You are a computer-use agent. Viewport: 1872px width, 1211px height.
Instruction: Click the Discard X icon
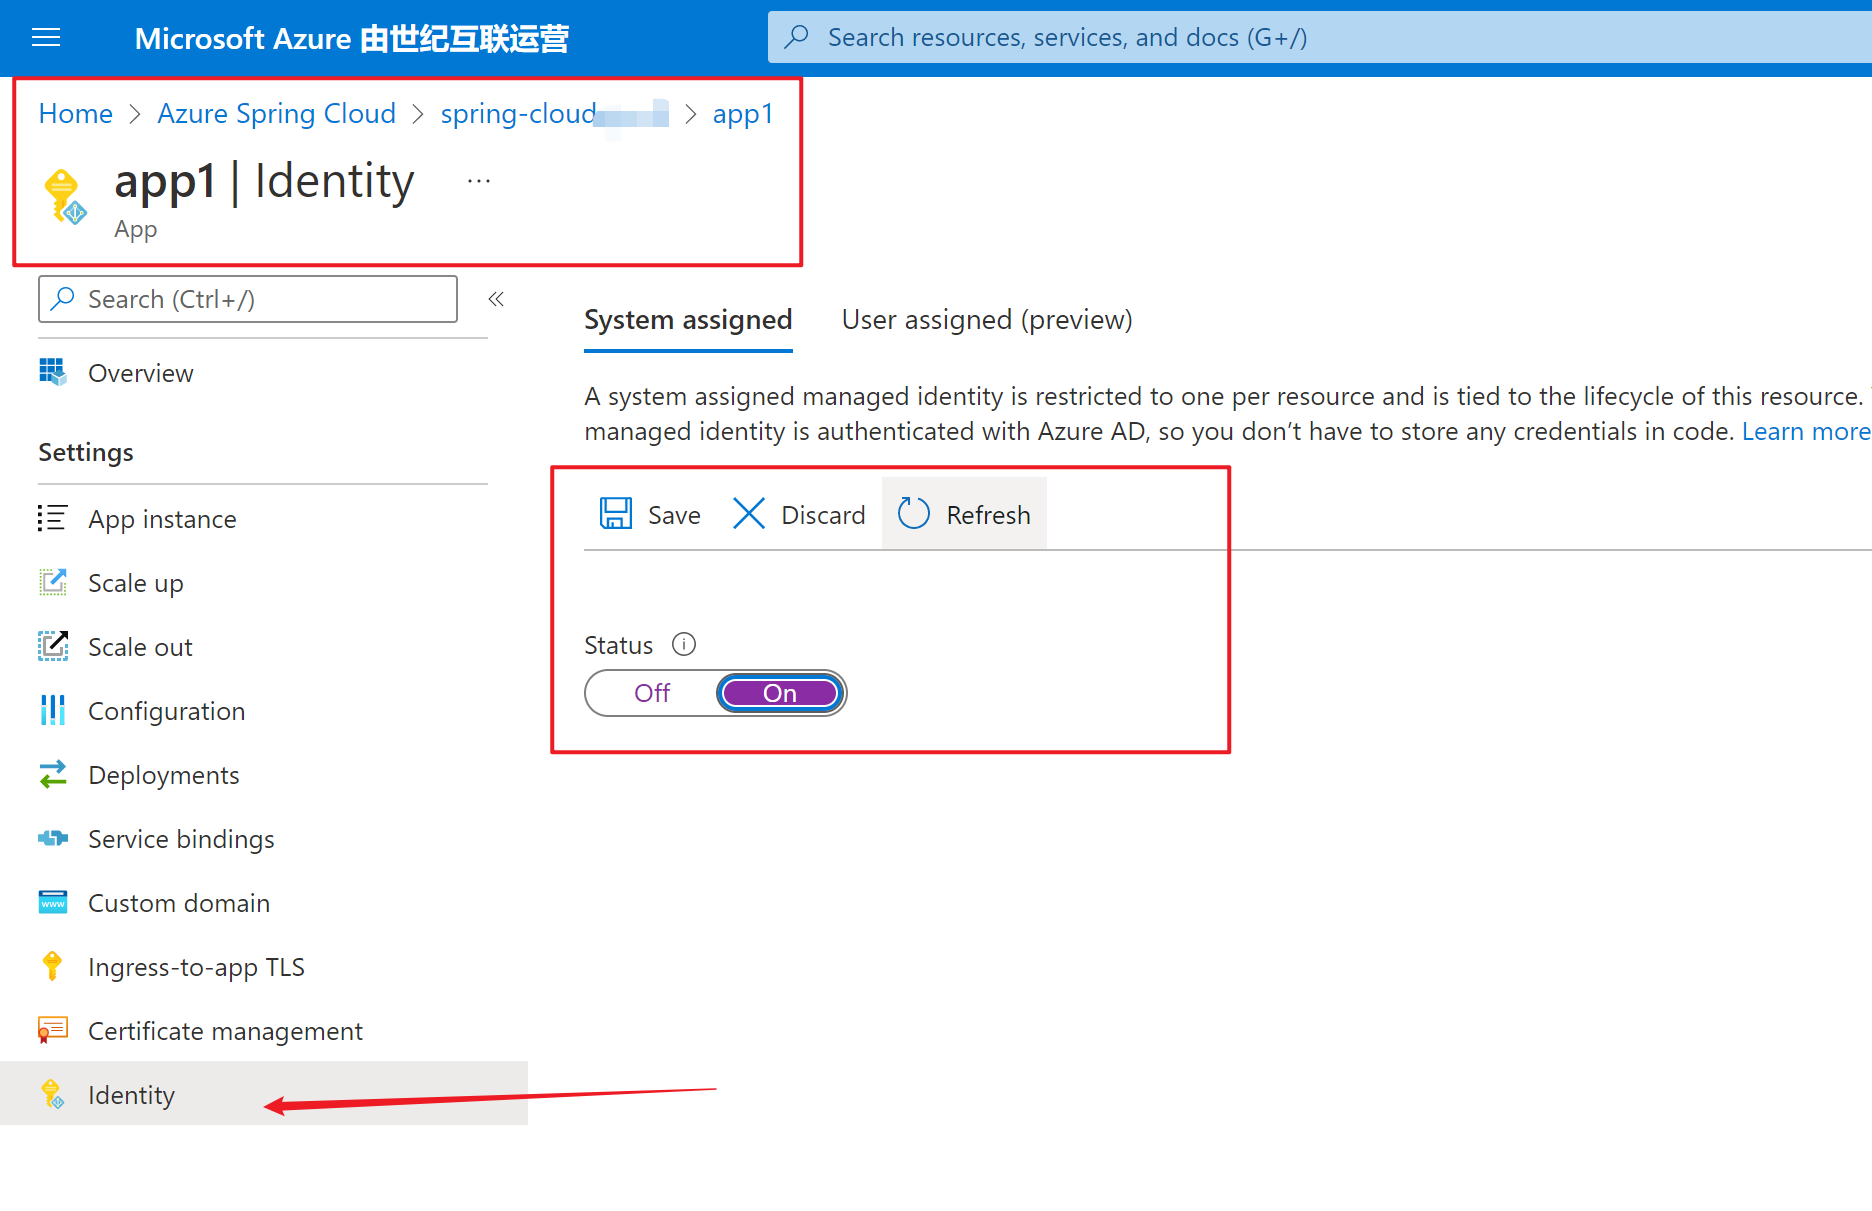[x=748, y=514]
